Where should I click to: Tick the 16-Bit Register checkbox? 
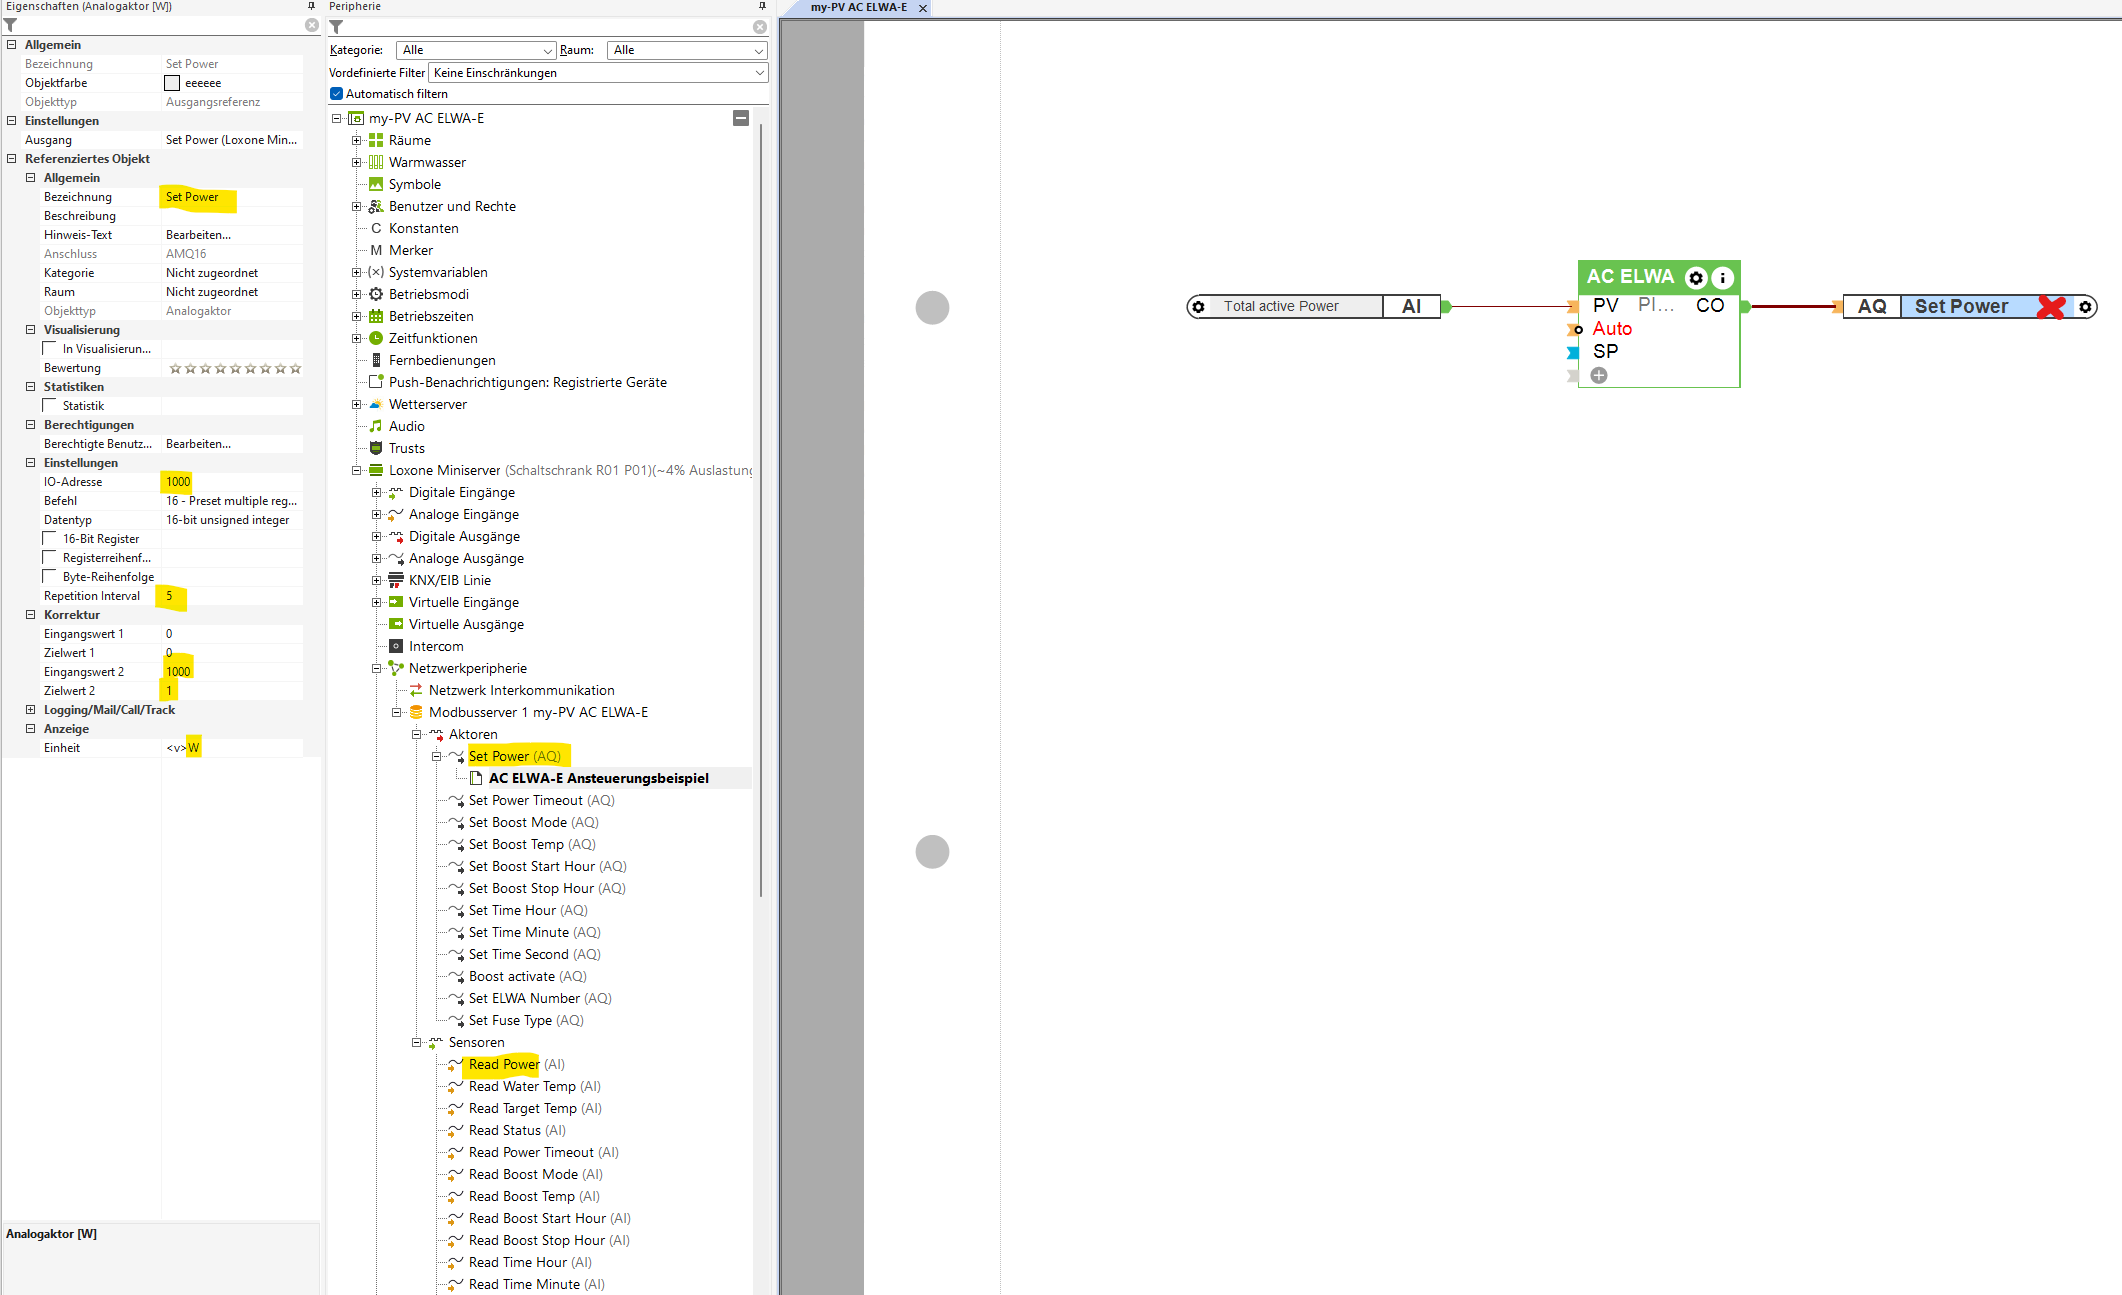[x=50, y=539]
